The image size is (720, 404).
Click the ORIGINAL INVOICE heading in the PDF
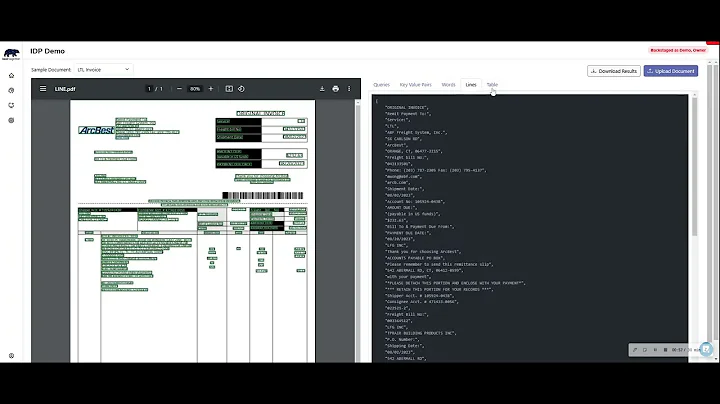[260, 113]
